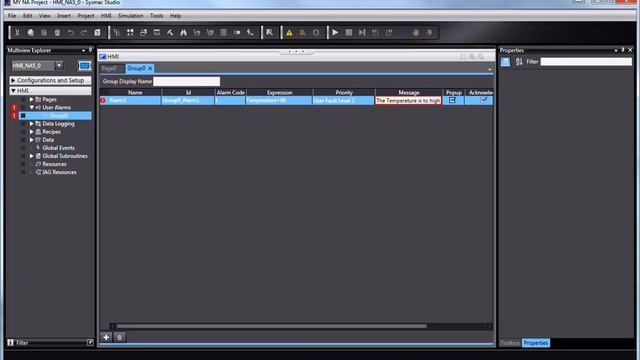Image resolution: width=640 pixels, height=360 pixels.
Task: Click the Id cell 'Group0_Alarm1'
Action: pos(188,100)
